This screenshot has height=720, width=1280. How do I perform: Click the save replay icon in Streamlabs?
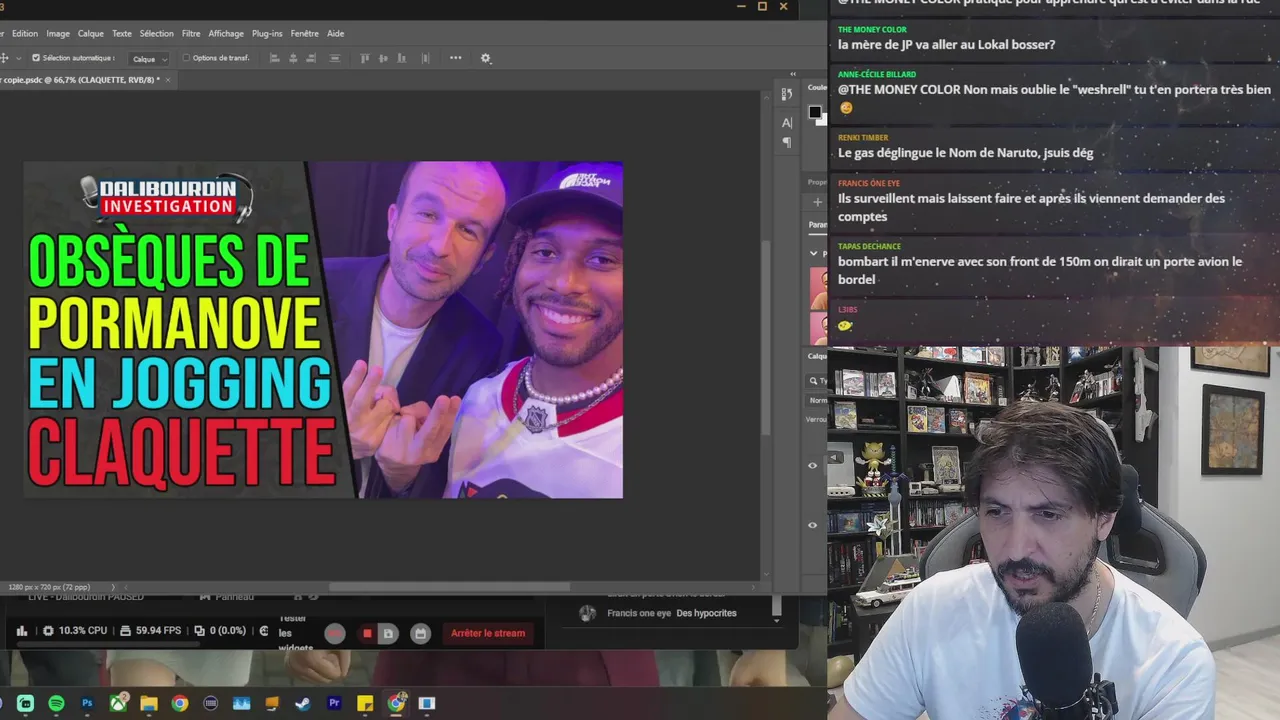pyautogui.click(x=388, y=633)
